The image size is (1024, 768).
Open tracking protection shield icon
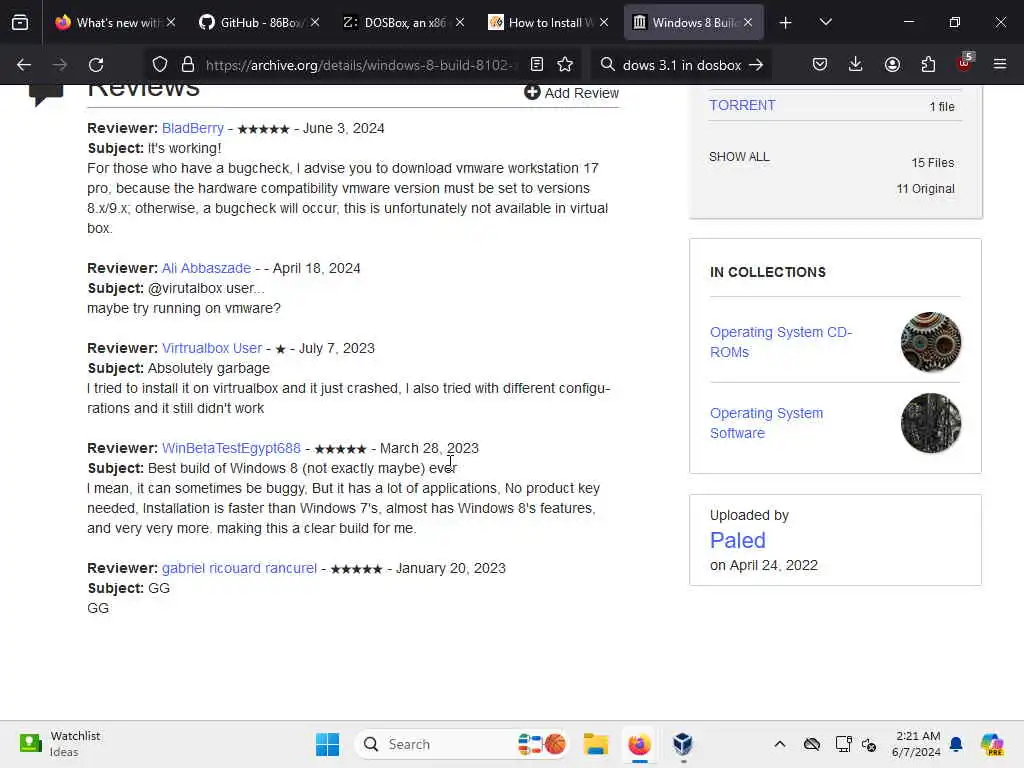(x=159, y=64)
